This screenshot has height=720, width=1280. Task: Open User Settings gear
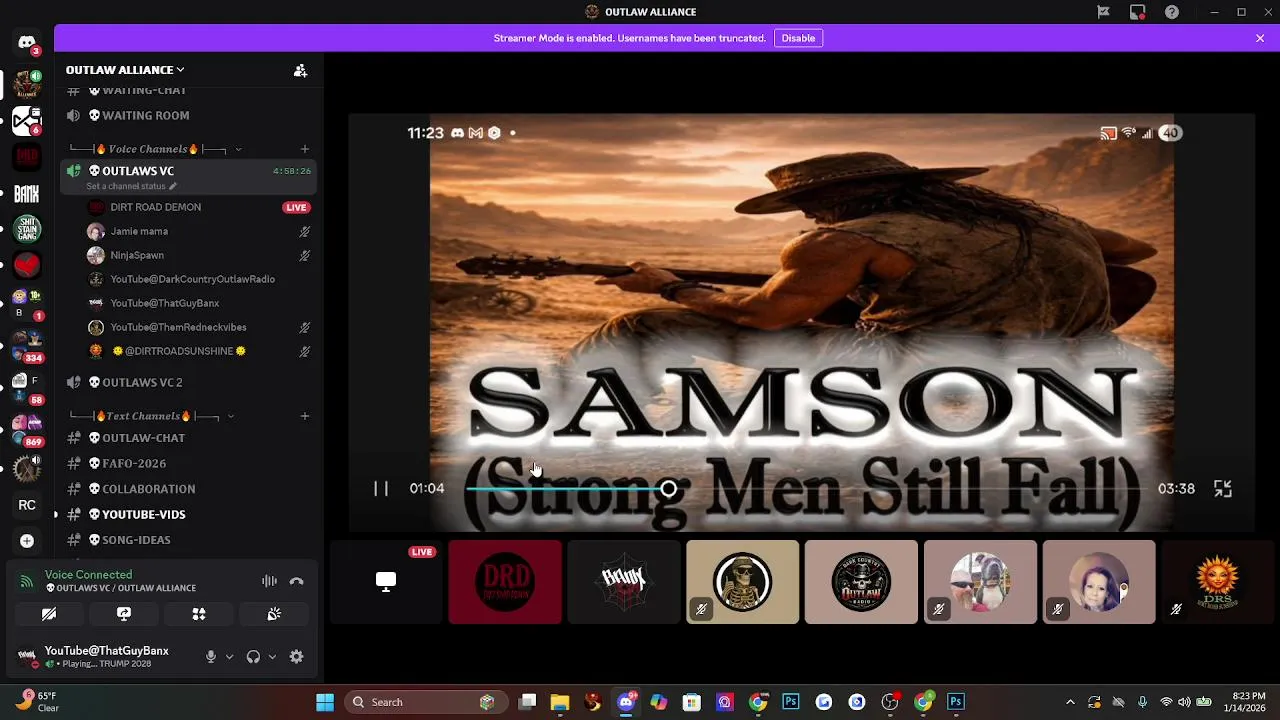point(296,657)
